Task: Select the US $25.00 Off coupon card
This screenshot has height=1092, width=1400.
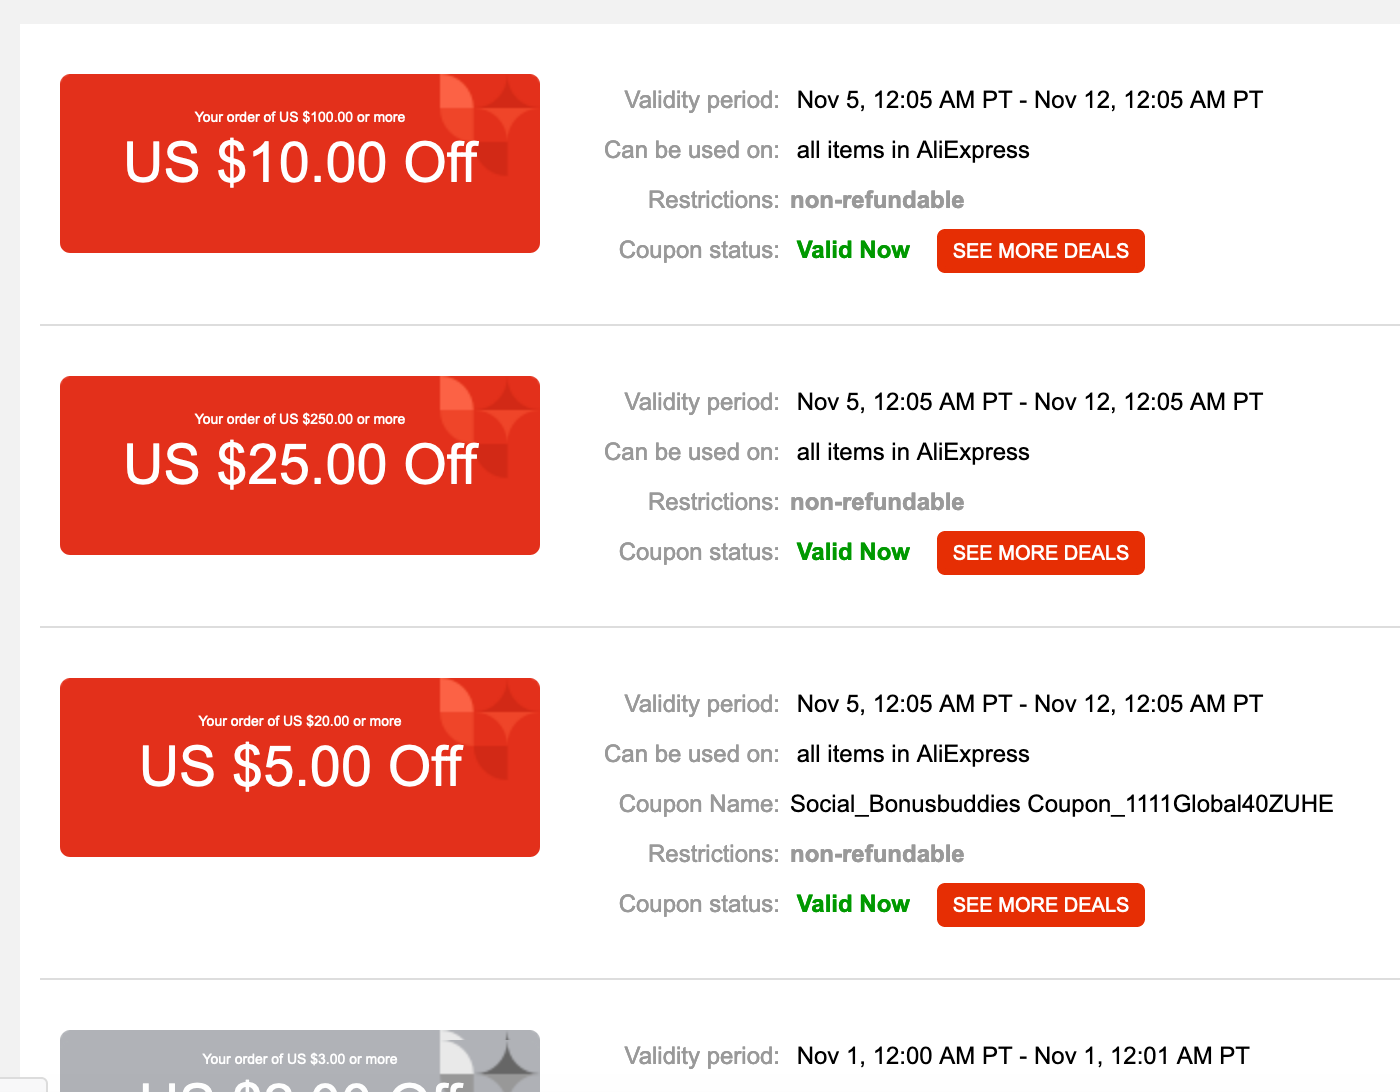Action: (300, 465)
